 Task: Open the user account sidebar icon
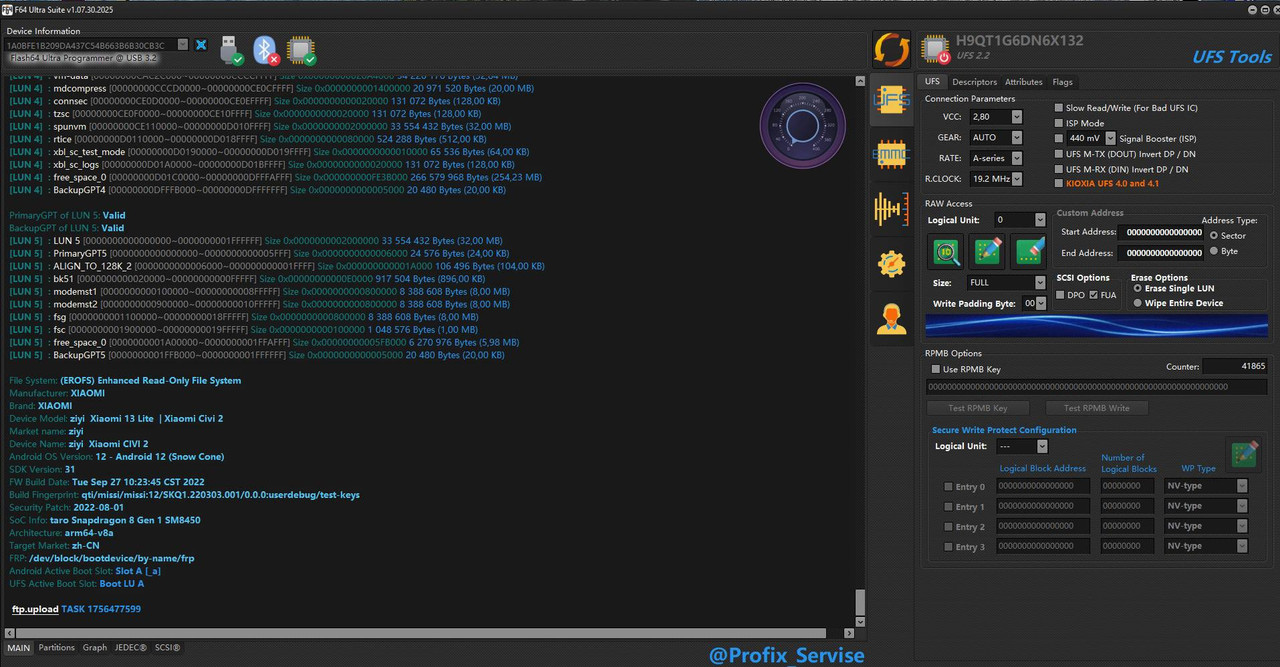pyautogui.click(x=891, y=317)
